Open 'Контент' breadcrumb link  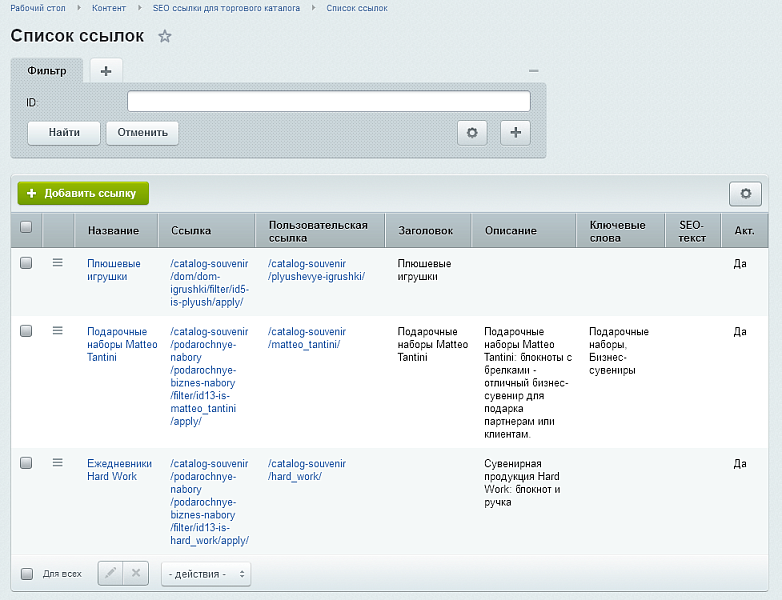(x=109, y=8)
